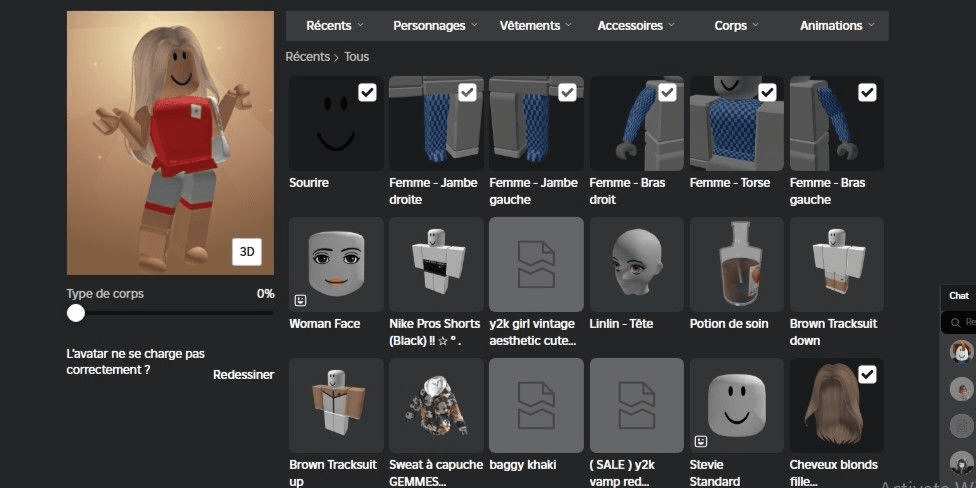
Task: Open second chat contact avatar
Action: [962, 389]
